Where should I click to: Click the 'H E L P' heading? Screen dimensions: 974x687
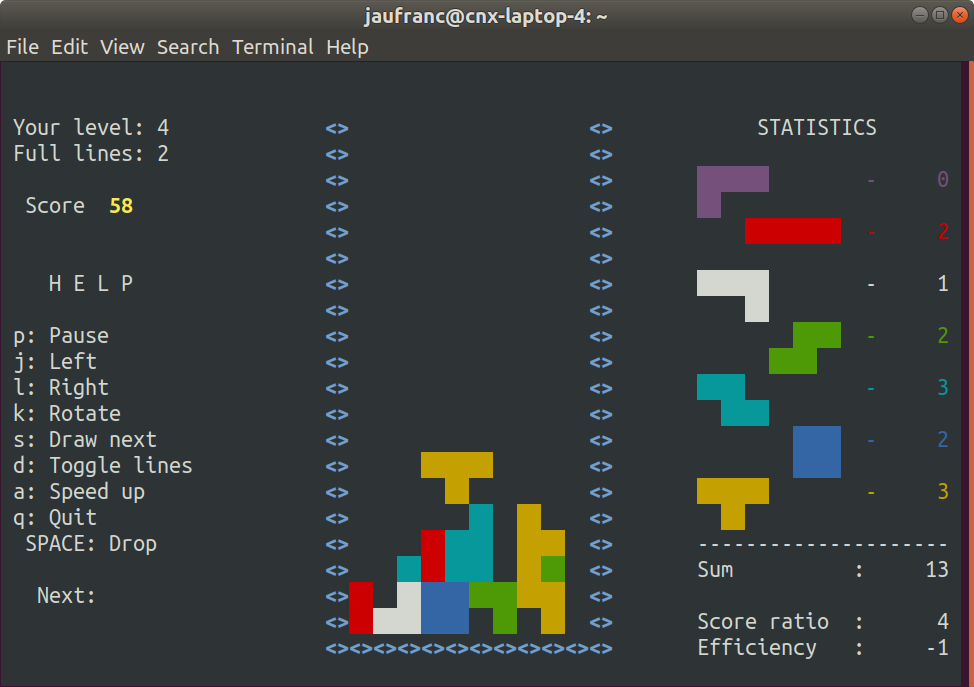click(91, 284)
